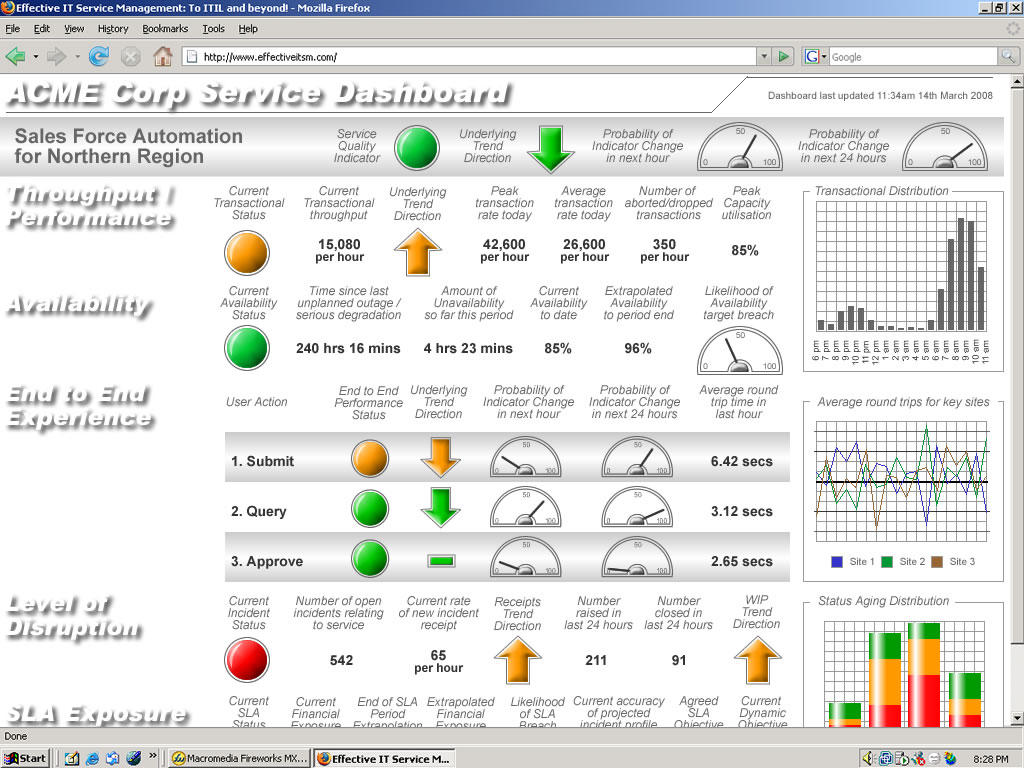Click the green Underlying Trend Direction arrow in header

pyautogui.click(x=550, y=149)
